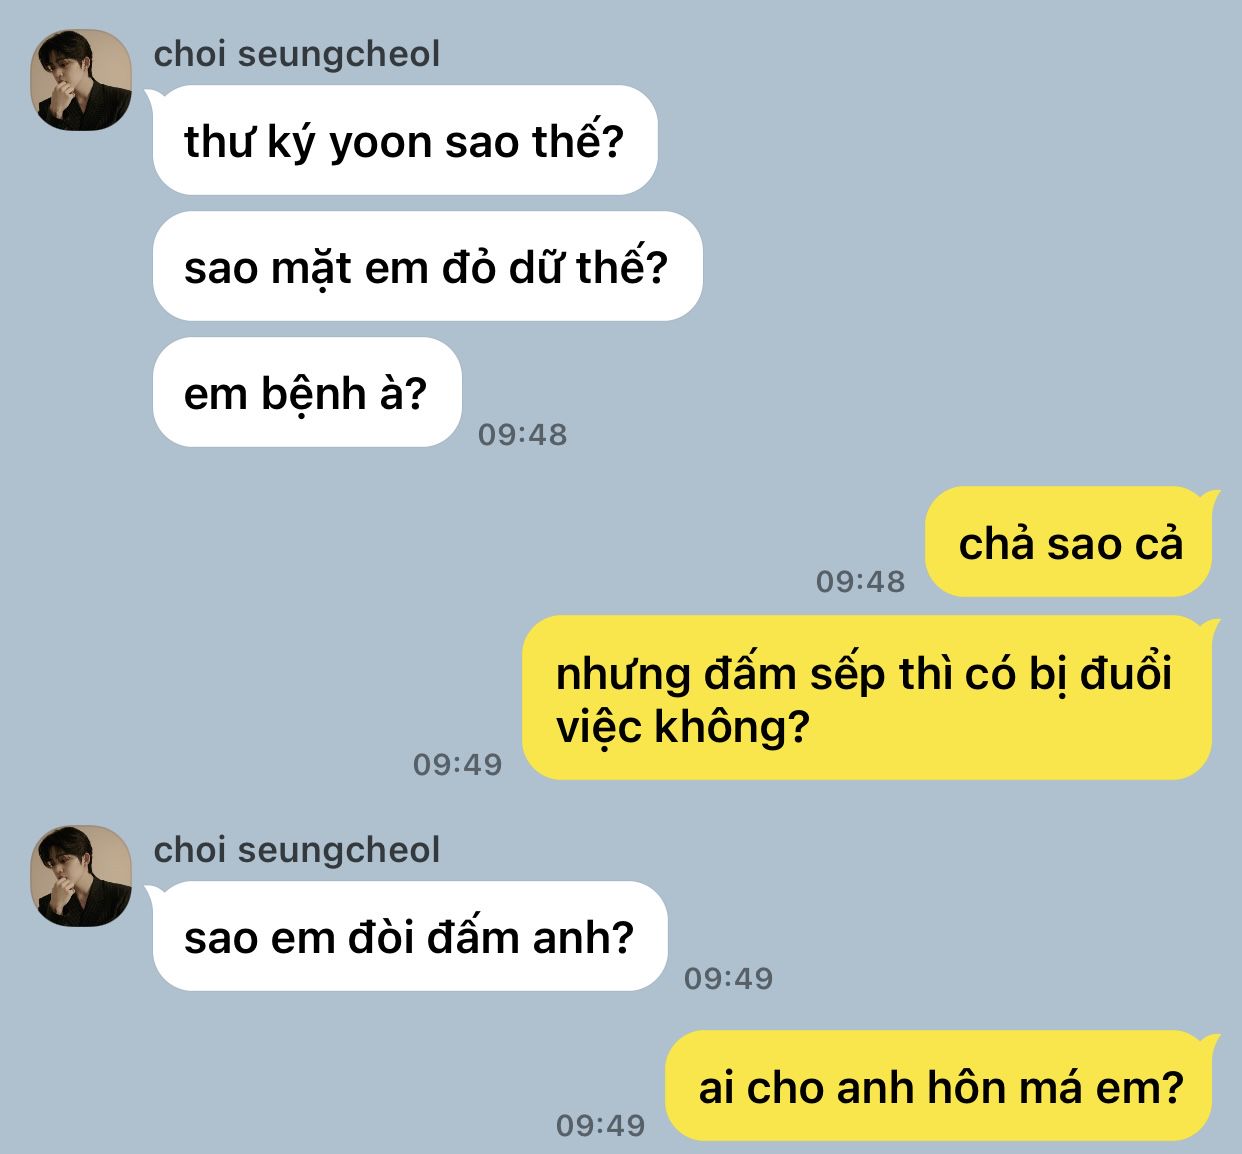Select yellow bubble 'nhưng đấm sếp thì có bị đuổi việc không?'
This screenshot has height=1154, width=1242.
point(867,698)
